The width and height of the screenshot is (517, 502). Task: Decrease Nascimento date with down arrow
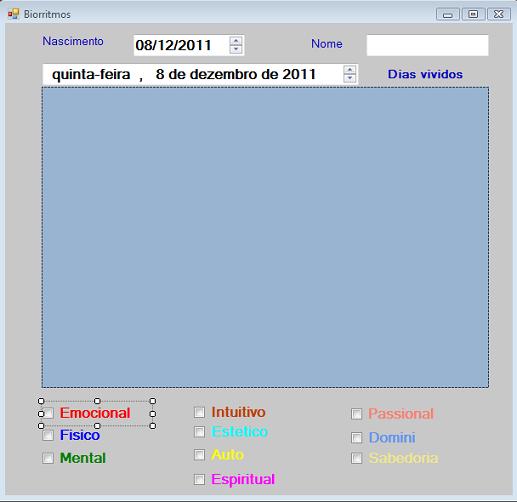[236, 49]
